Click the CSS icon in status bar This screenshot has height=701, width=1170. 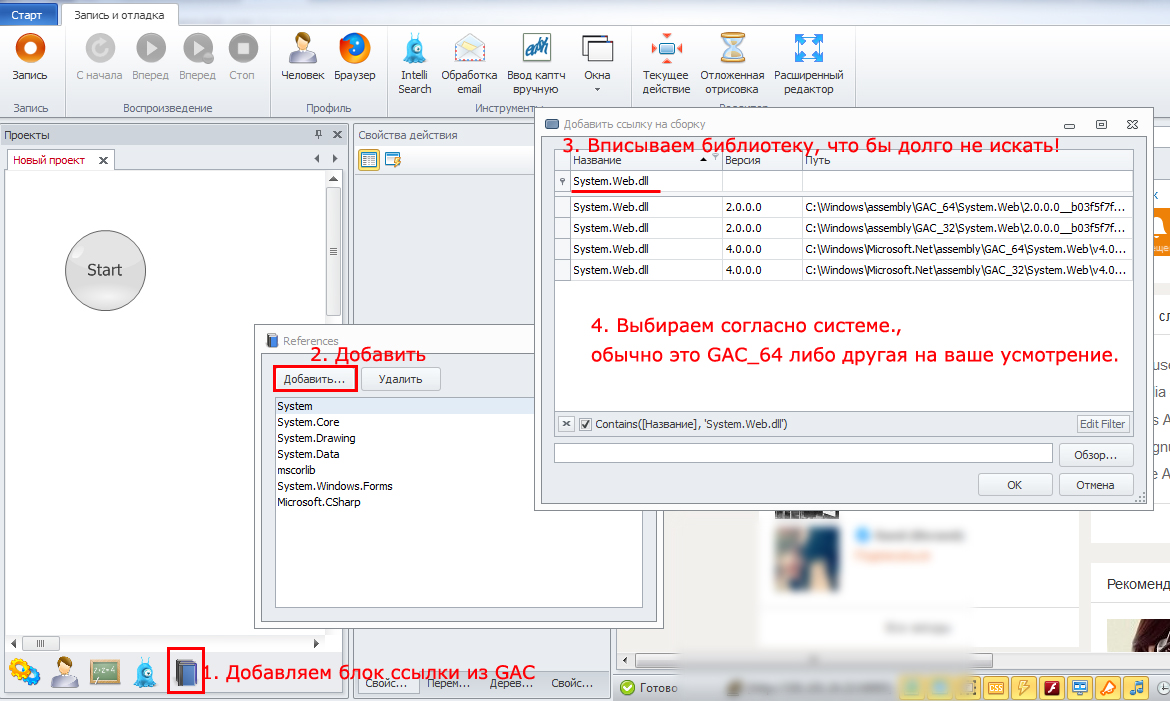click(996, 688)
